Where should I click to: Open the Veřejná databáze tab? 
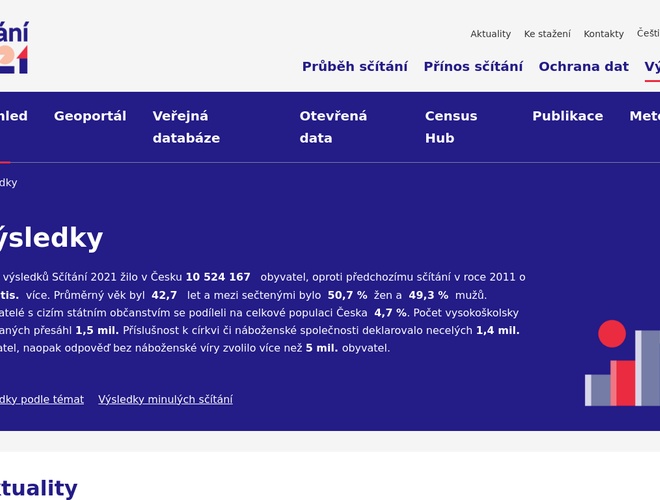[186, 127]
